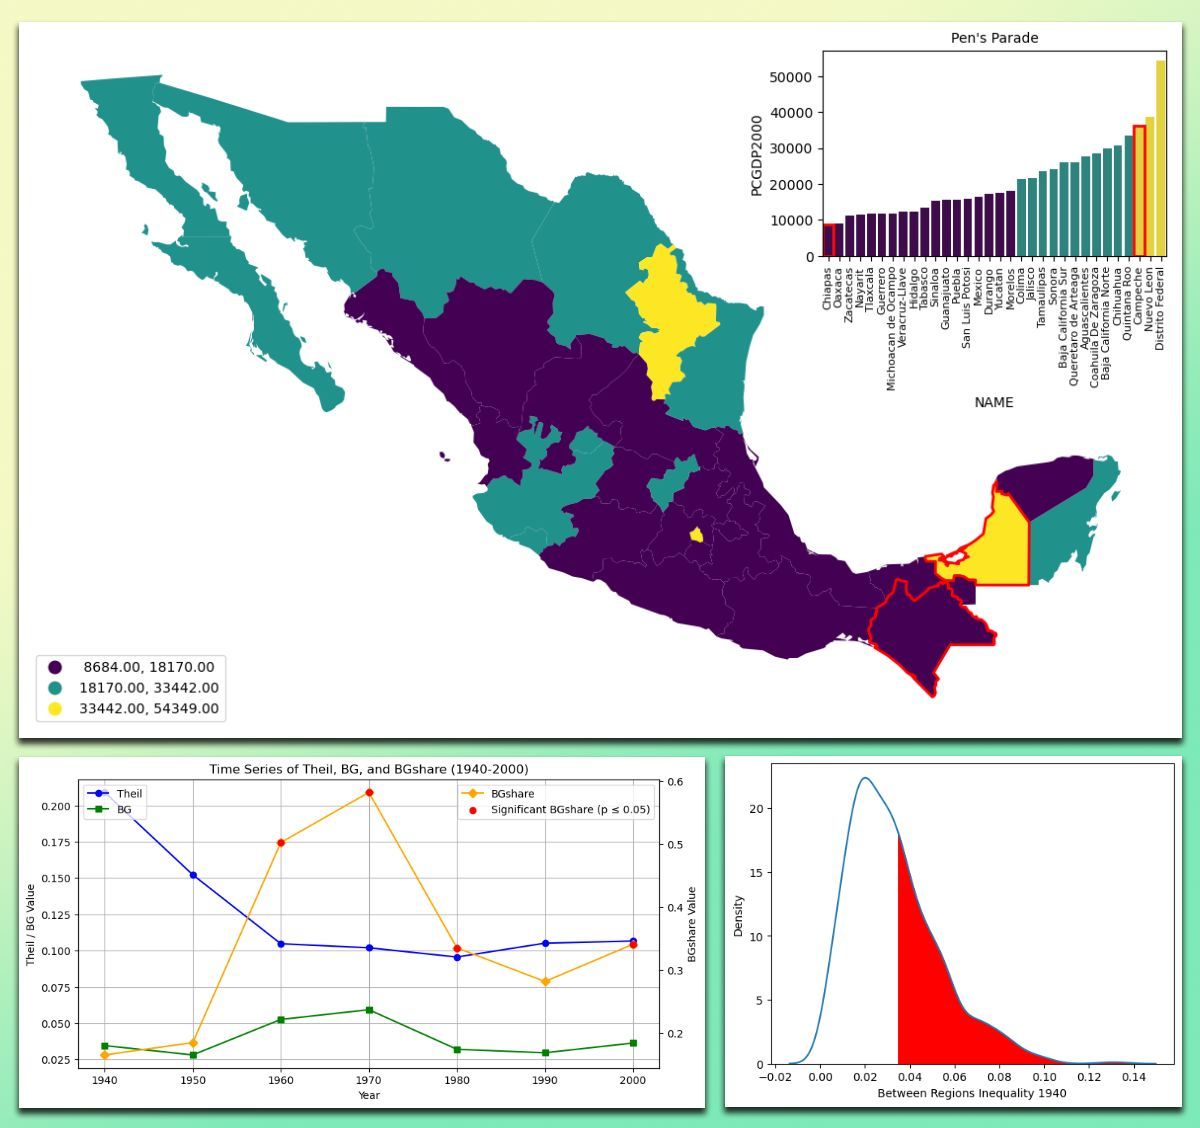Click the red-outlined Chiapas bar in Pen's Parade
The width and height of the screenshot is (1200, 1128).
pyautogui.click(x=828, y=240)
